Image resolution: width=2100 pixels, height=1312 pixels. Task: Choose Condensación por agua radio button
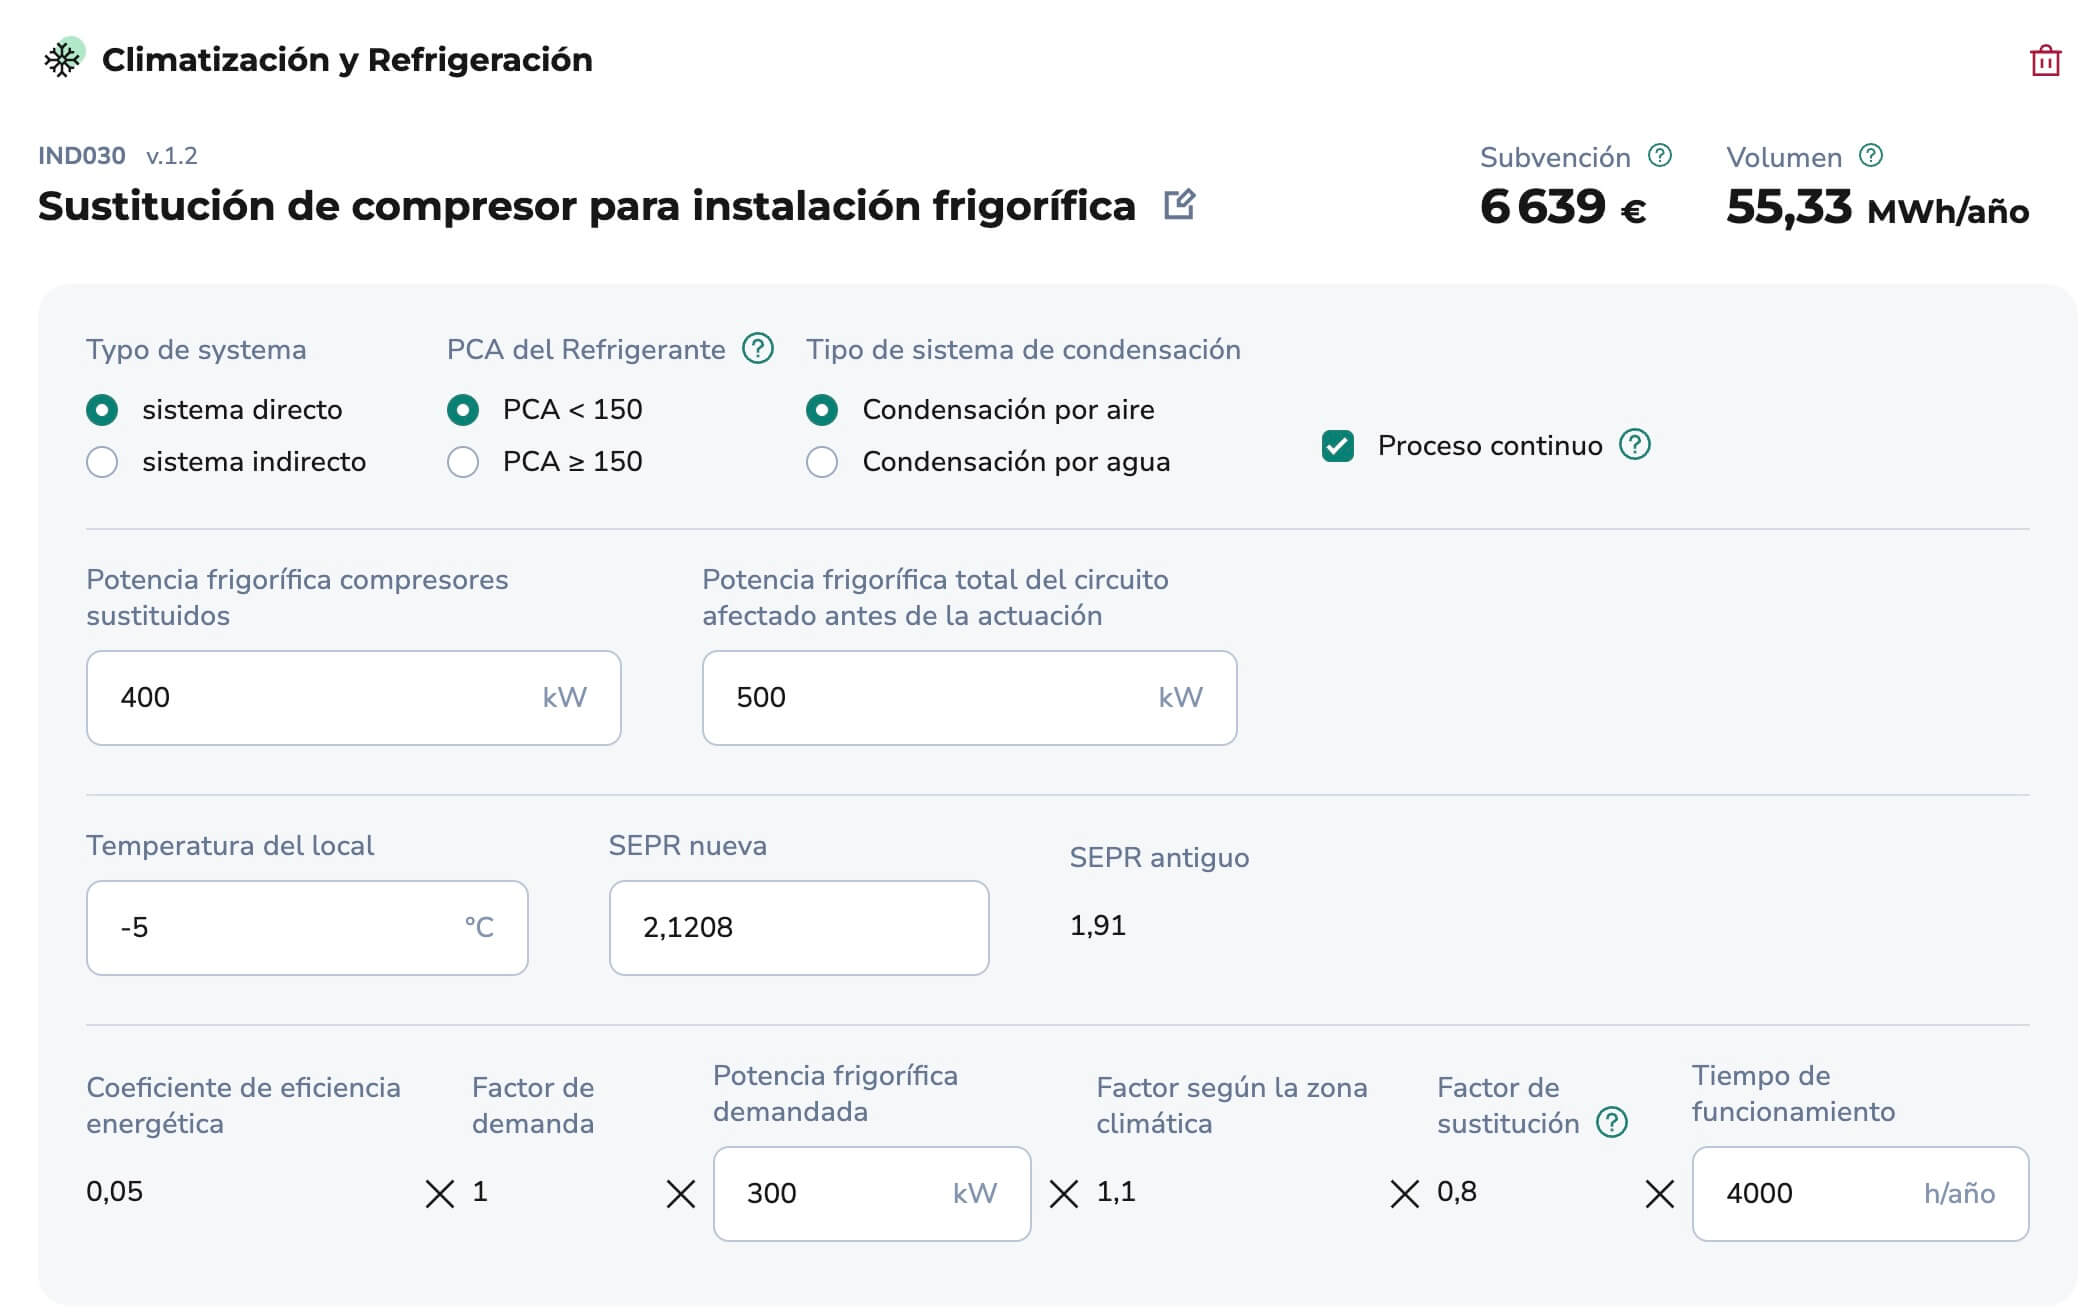tap(822, 462)
